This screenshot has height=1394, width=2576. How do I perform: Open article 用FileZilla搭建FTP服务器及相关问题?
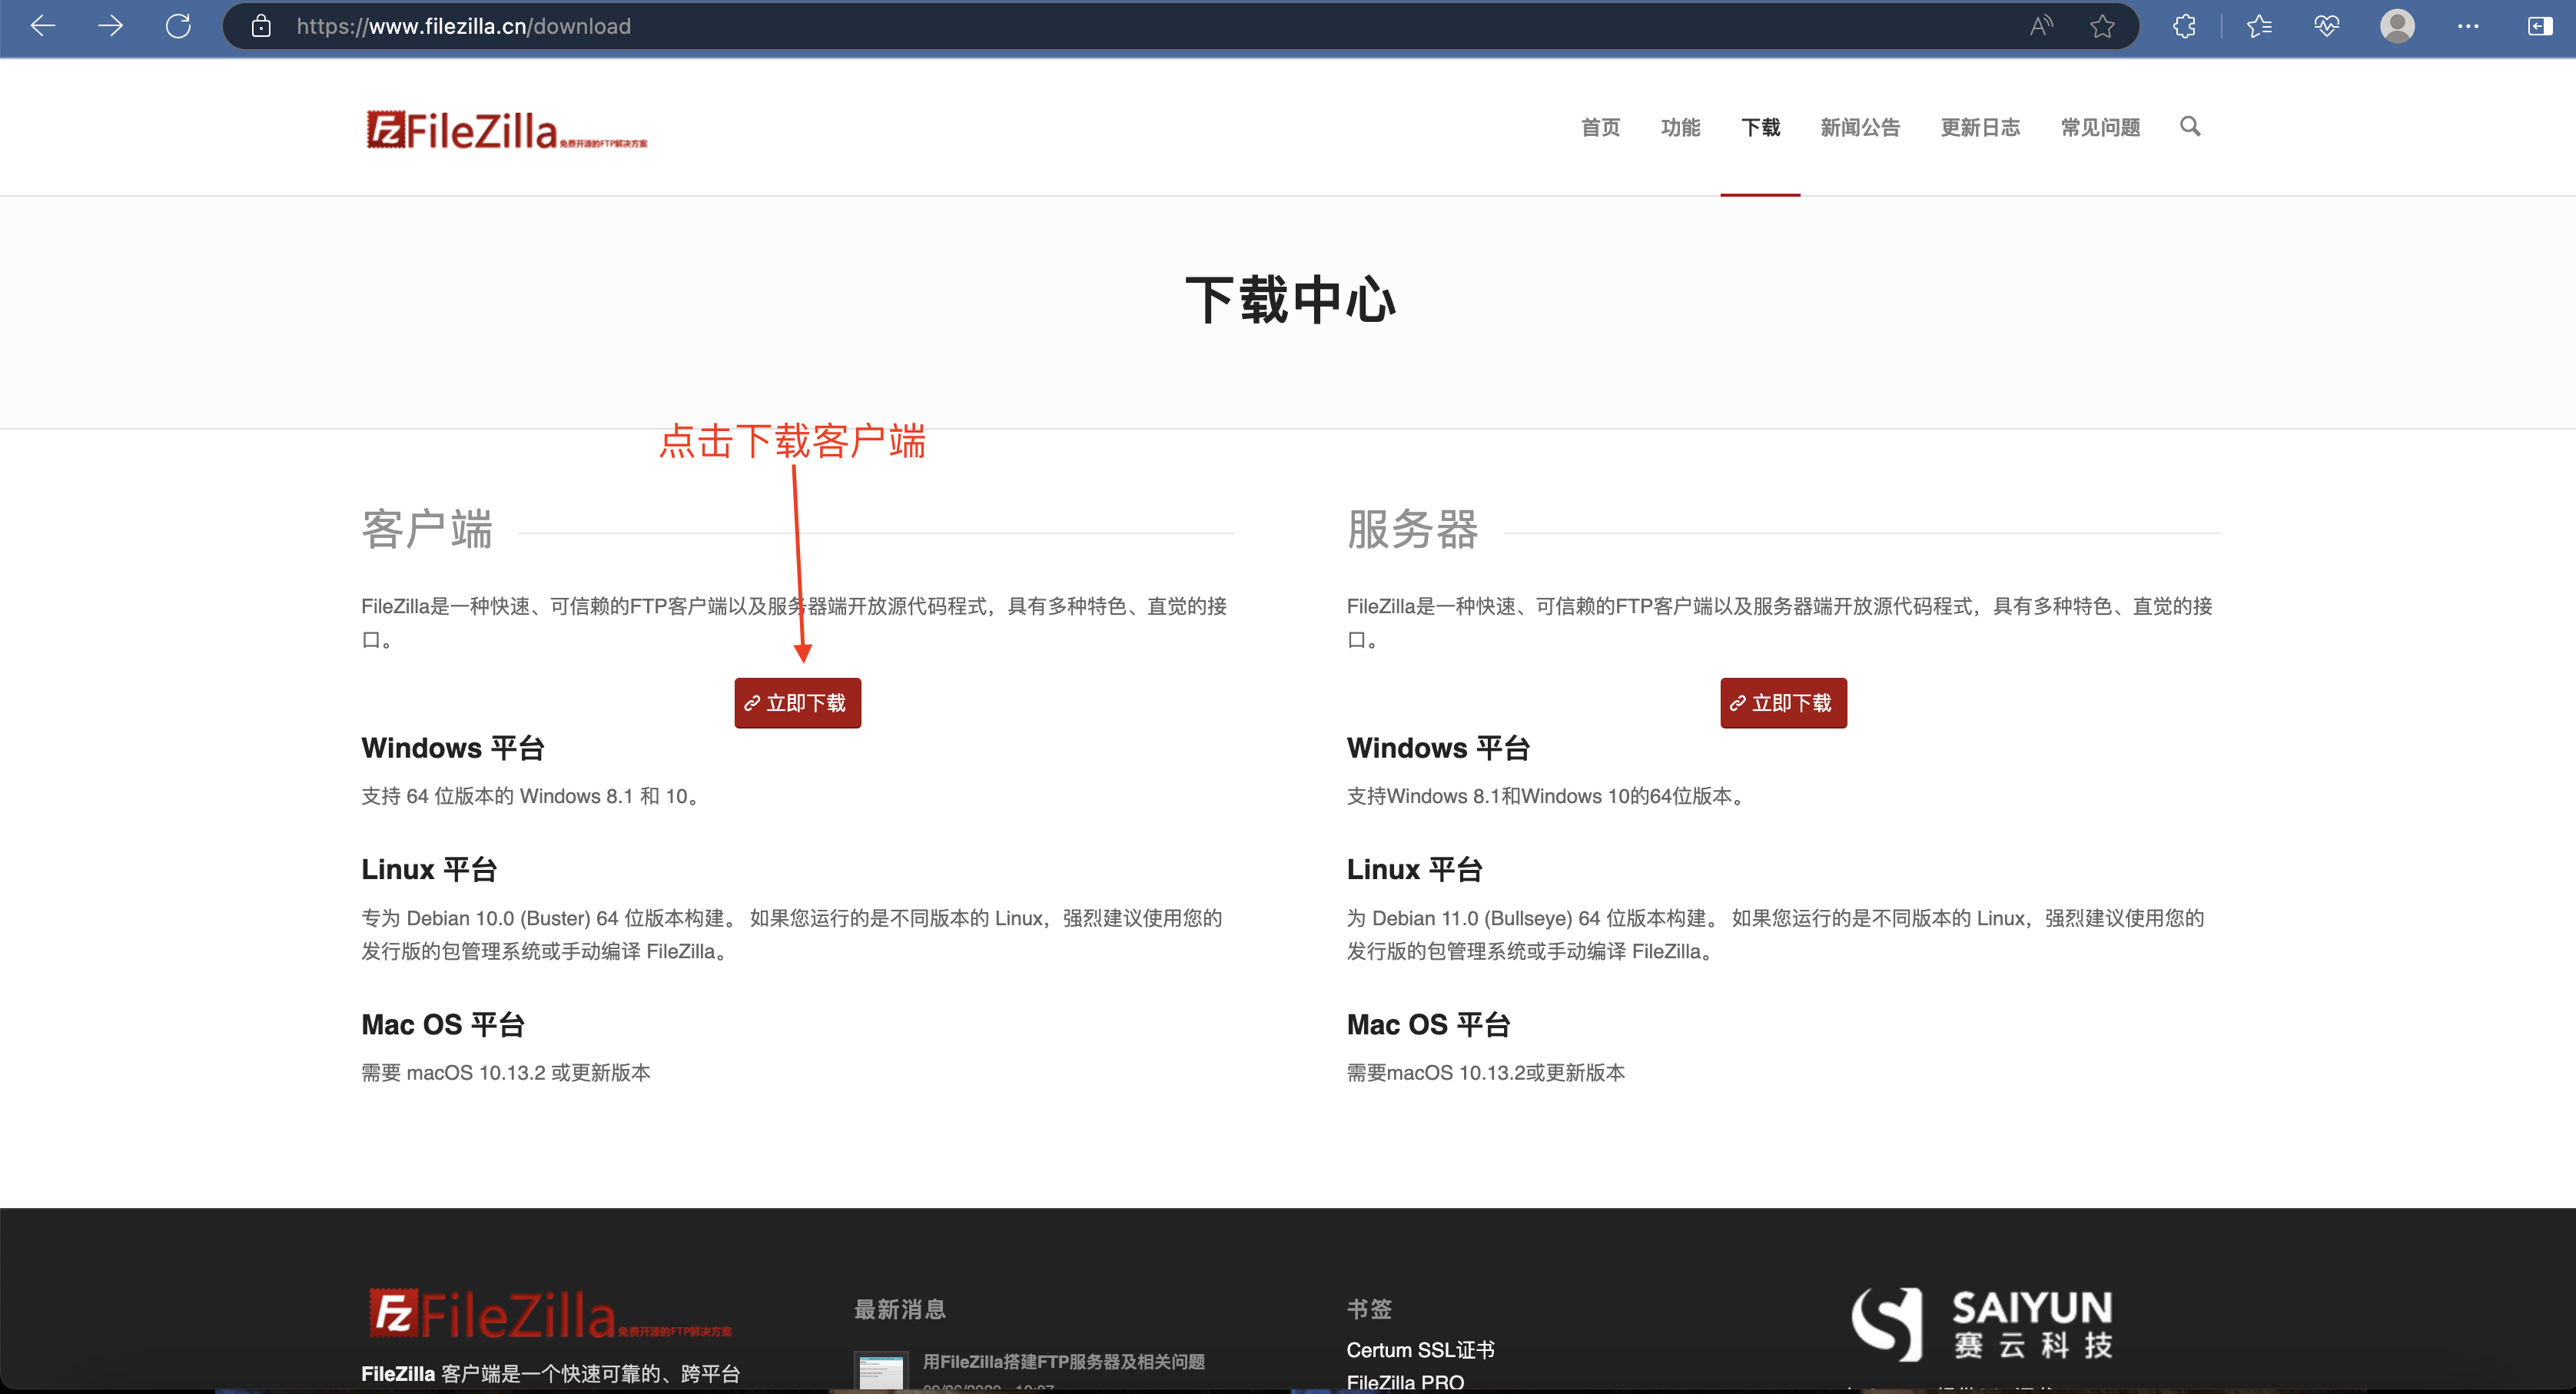pos(1064,1361)
